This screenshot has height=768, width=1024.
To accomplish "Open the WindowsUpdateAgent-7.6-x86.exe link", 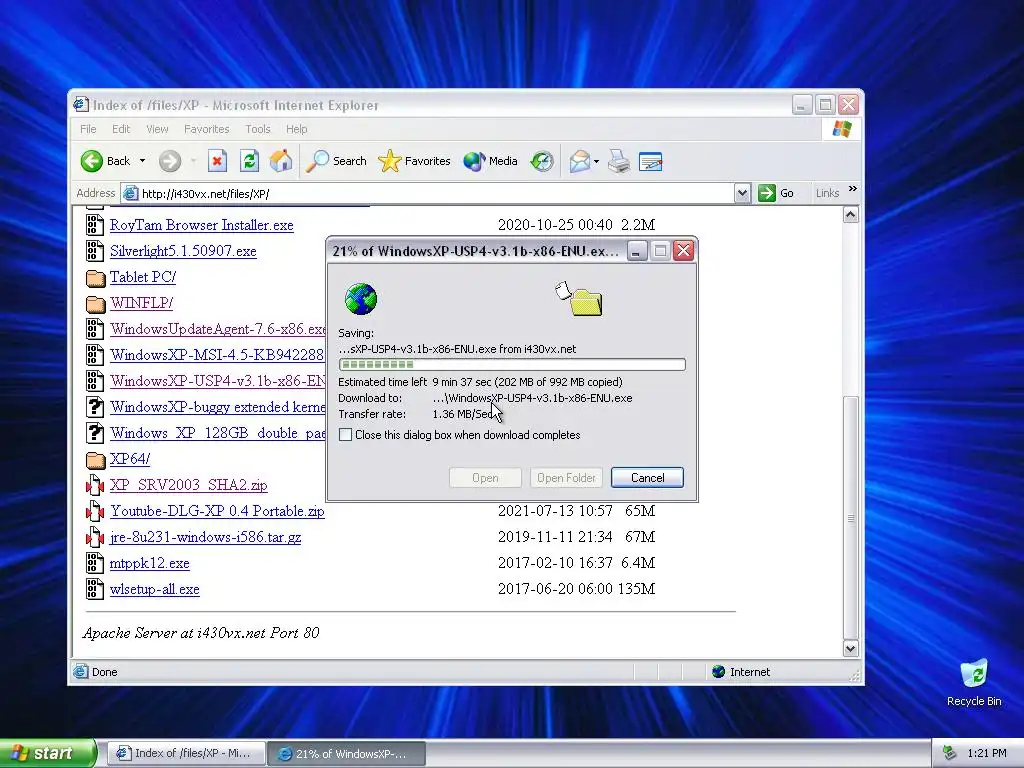I will tap(217, 329).
